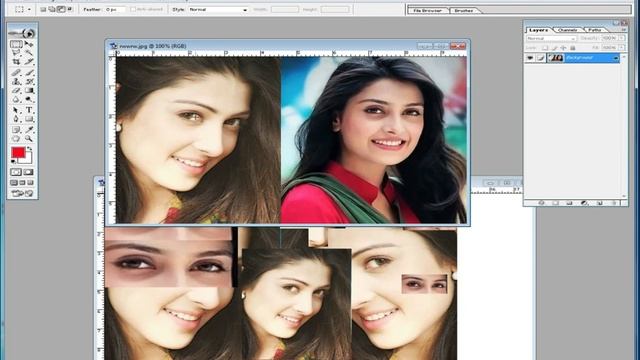Select the Path Selection arrow tool
This screenshot has height=360, width=640.
click(x=16, y=110)
